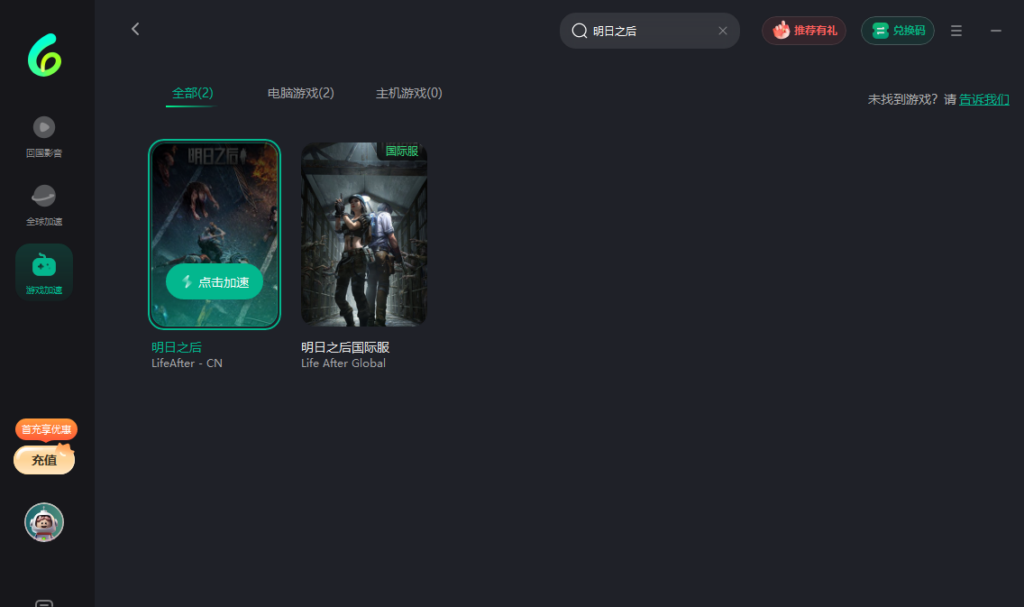The height and width of the screenshot is (607, 1024).
Task: Expand the hamburger menu in the title bar
Action: 956,31
